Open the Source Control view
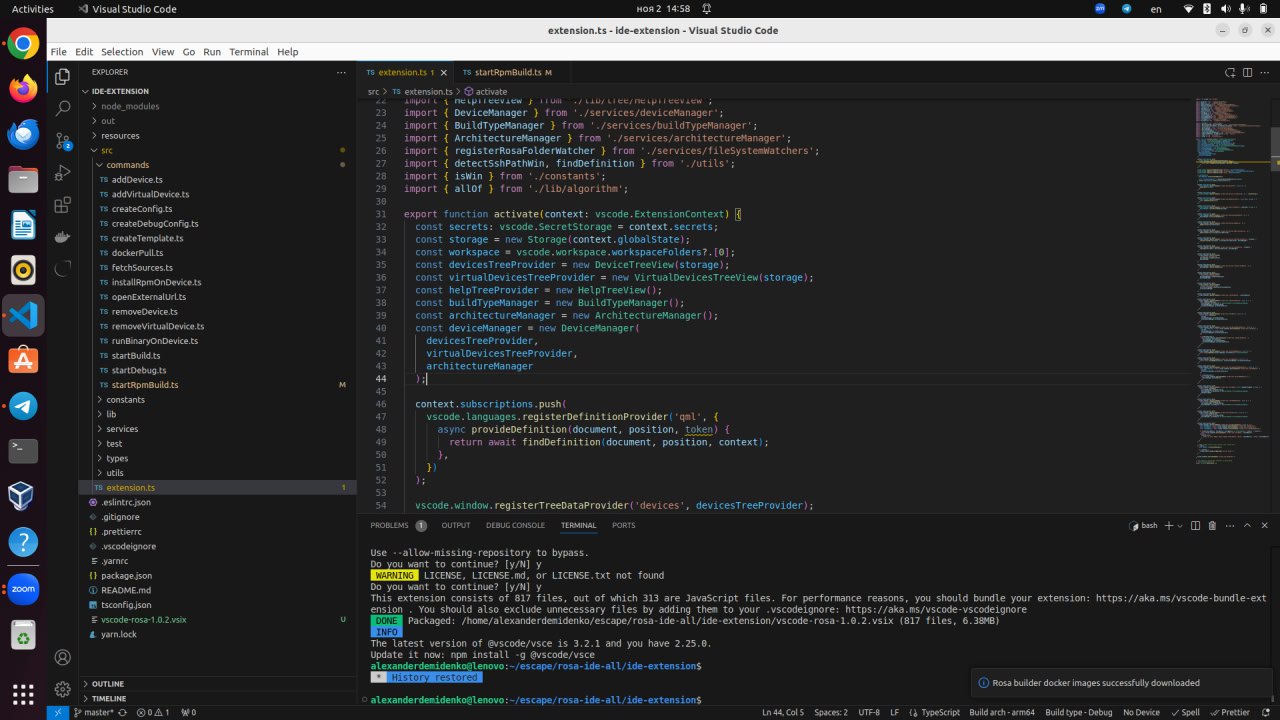 (x=62, y=139)
